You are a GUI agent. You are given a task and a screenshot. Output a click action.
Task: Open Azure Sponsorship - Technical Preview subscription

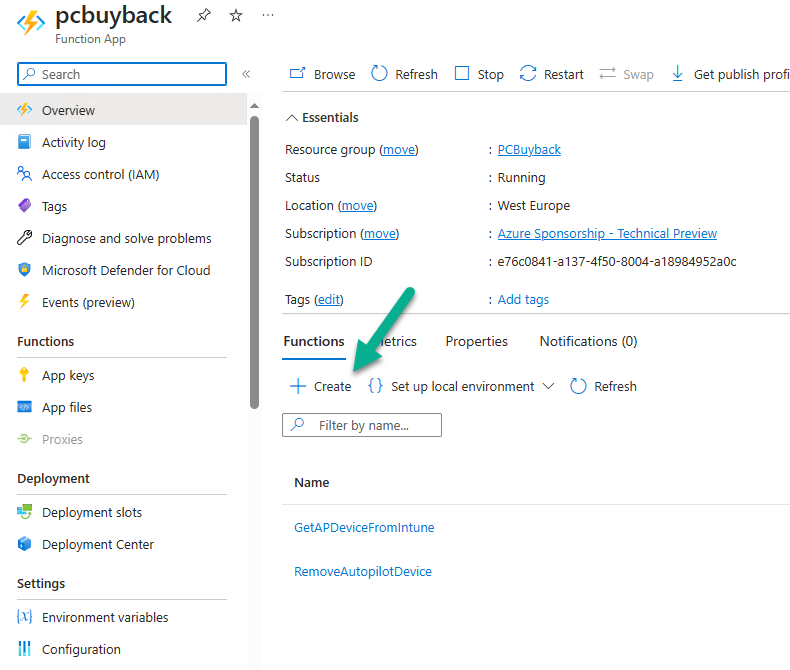[x=607, y=234]
